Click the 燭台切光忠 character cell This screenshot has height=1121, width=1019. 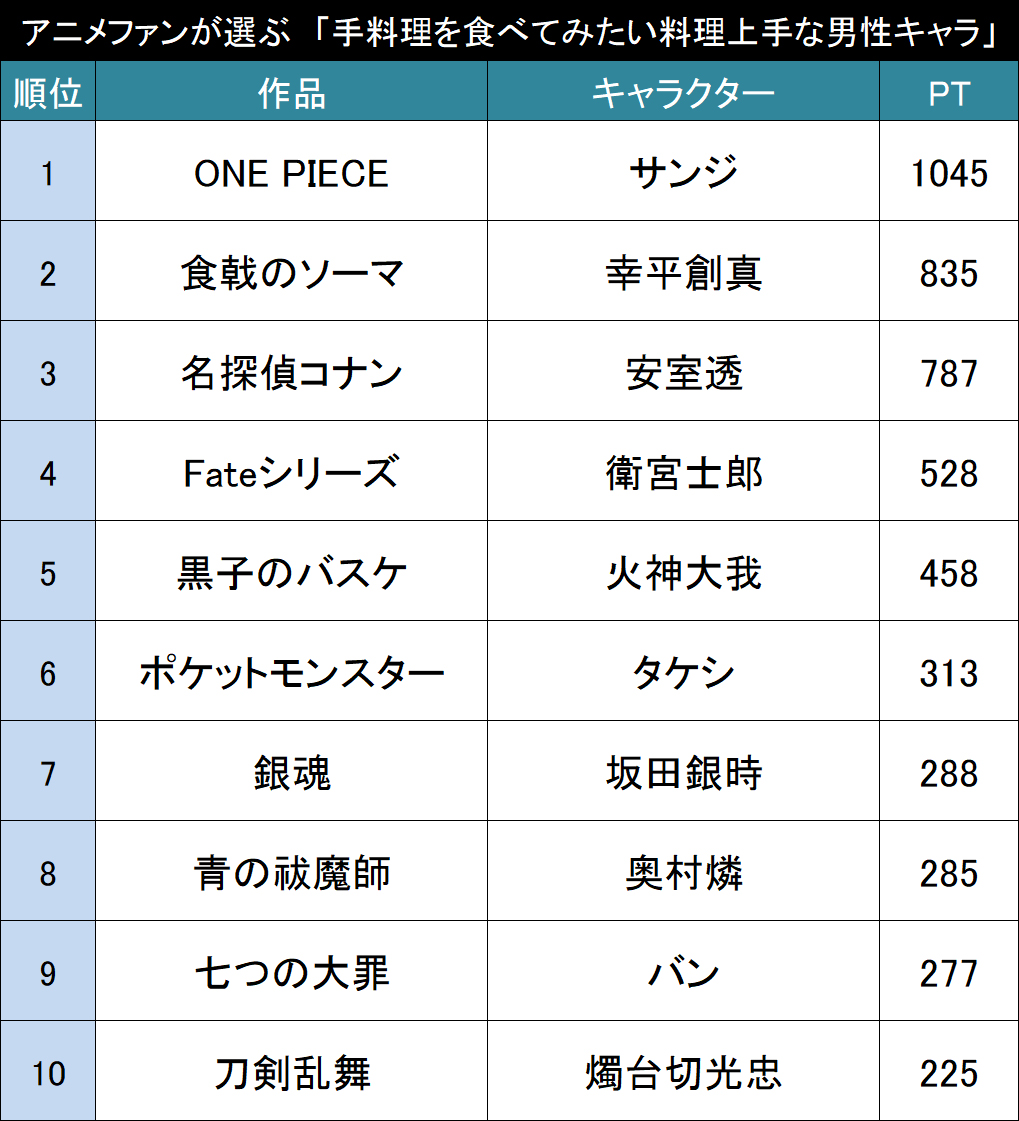(684, 1071)
